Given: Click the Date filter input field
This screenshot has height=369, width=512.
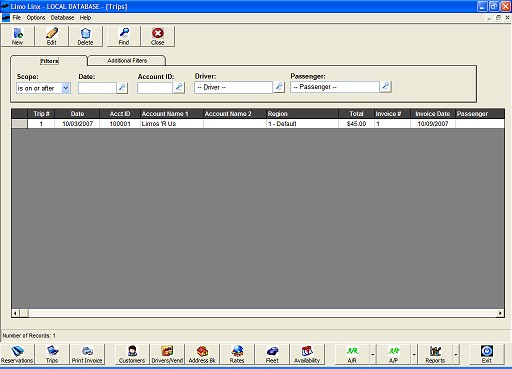Looking at the screenshot, I should tap(97, 88).
